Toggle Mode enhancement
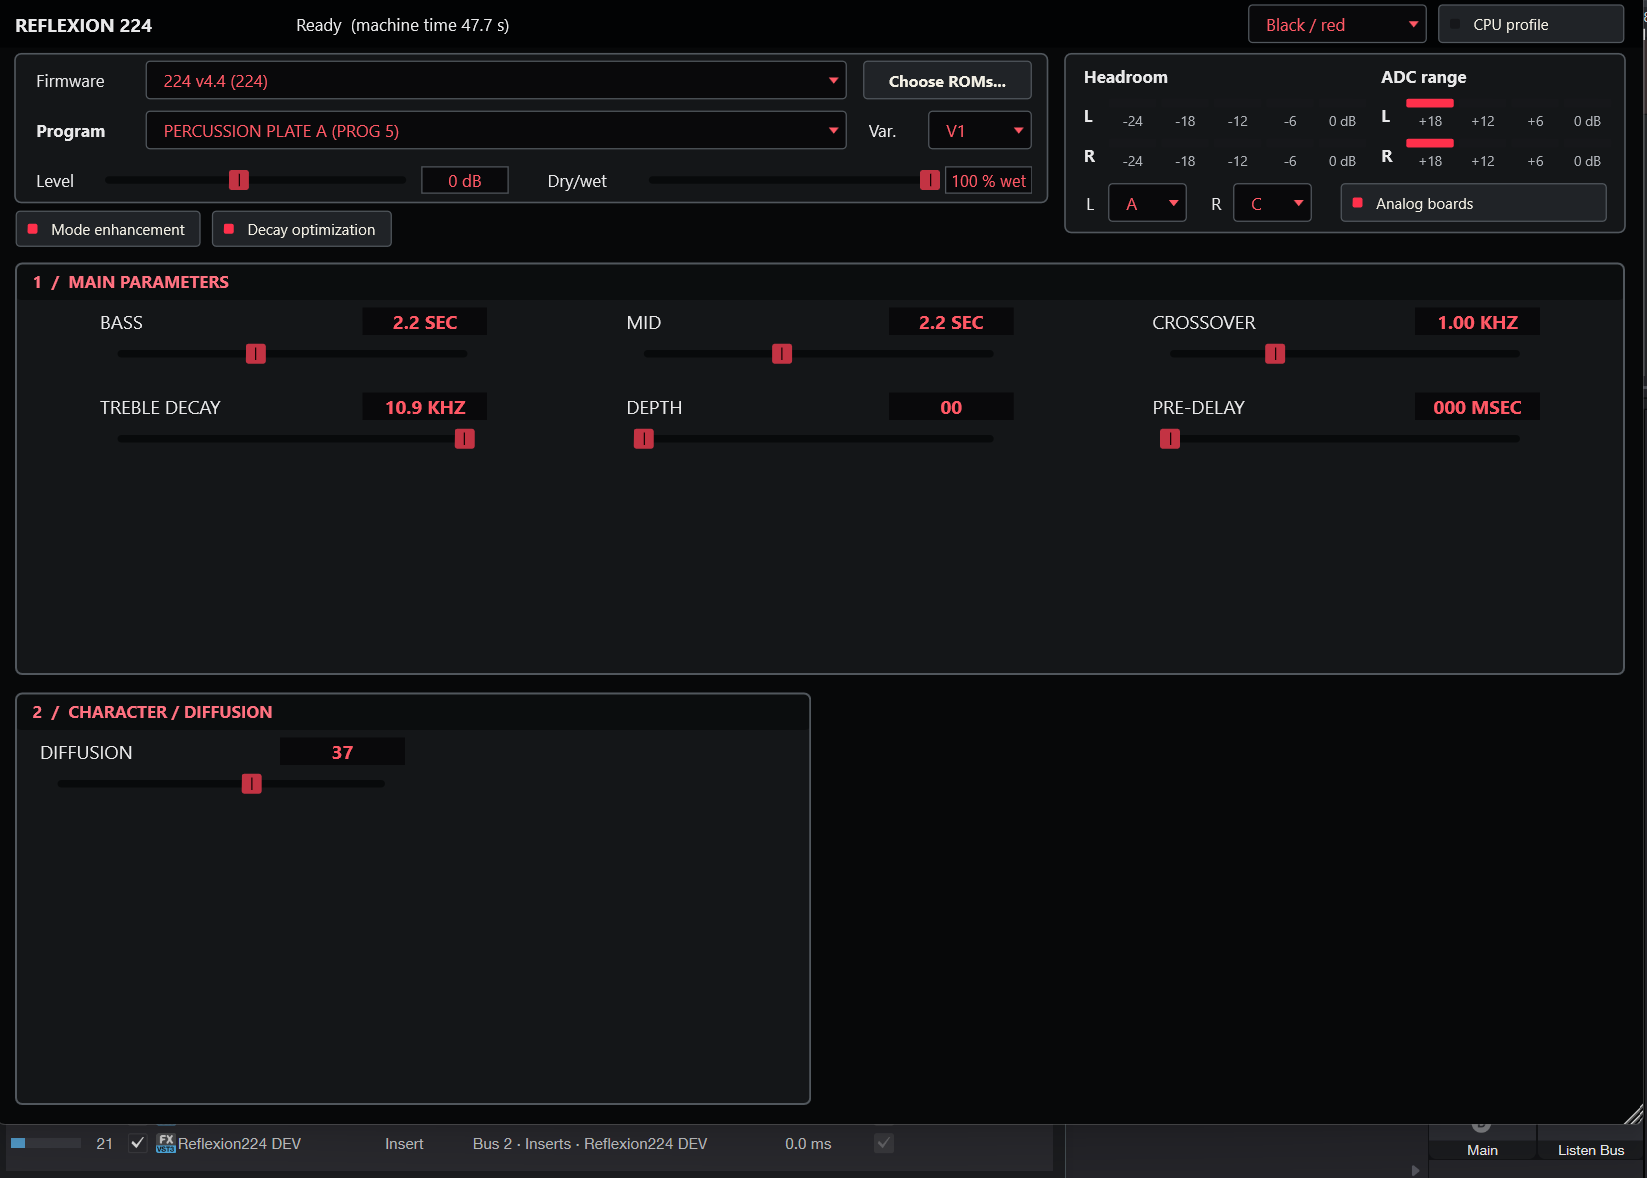 108,229
